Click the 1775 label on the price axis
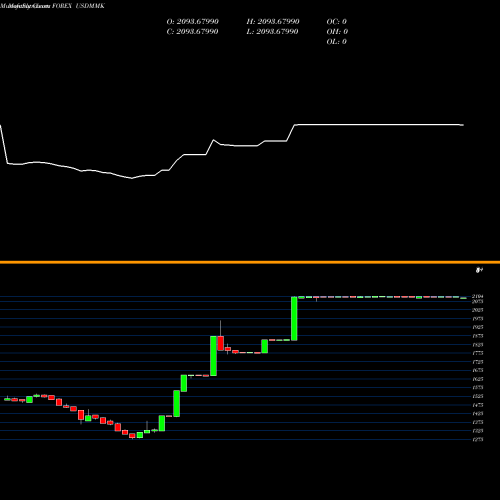500x500 pixels. (478, 353)
